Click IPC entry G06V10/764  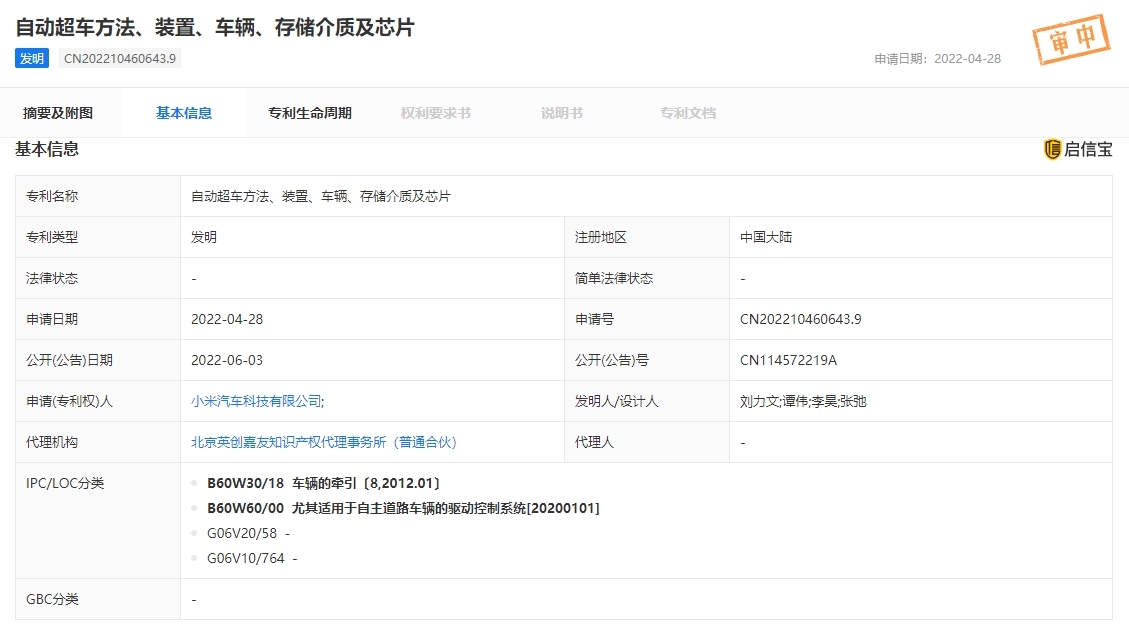click(252, 559)
